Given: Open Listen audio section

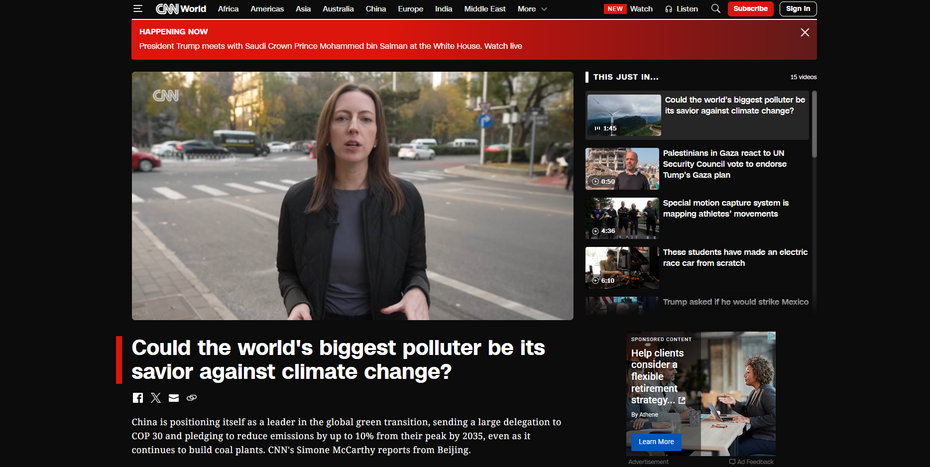Looking at the screenshot, I should 681,9.
